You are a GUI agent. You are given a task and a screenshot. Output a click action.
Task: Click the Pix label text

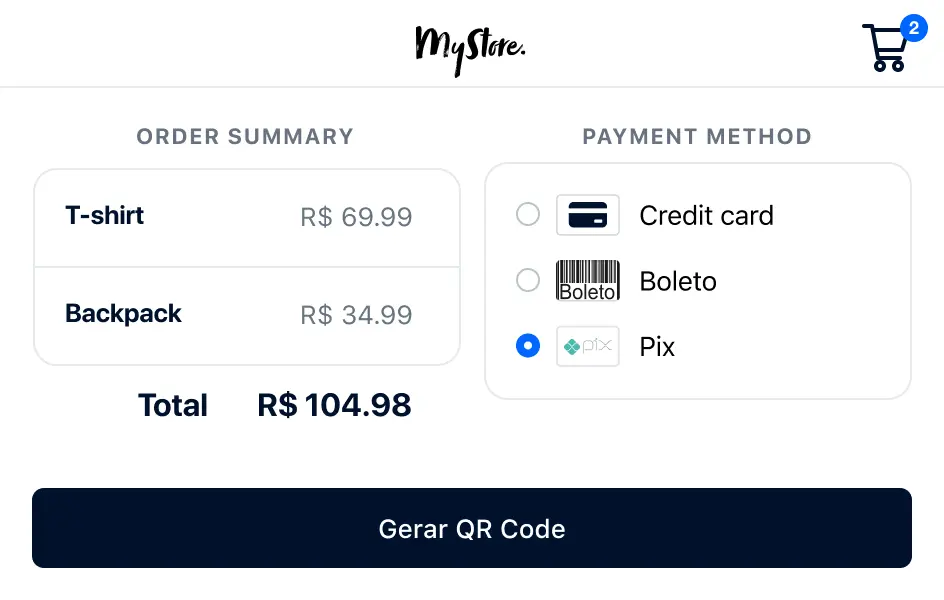tap(657, 347)
